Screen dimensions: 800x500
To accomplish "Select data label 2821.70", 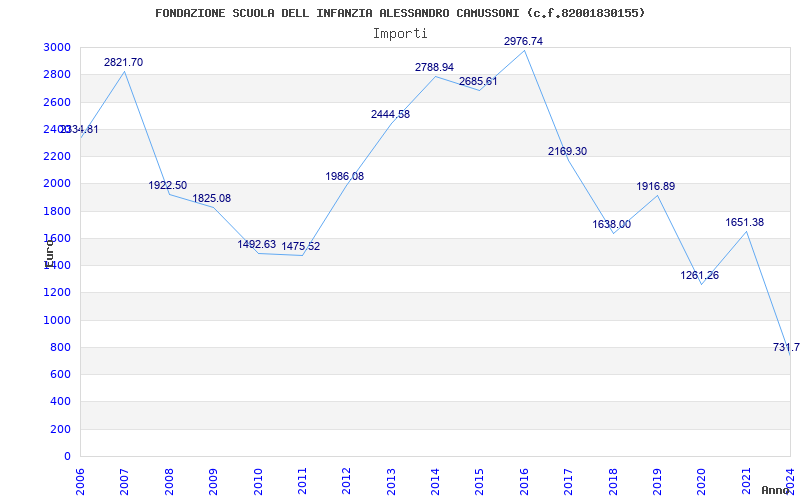I will click(123, 63).
